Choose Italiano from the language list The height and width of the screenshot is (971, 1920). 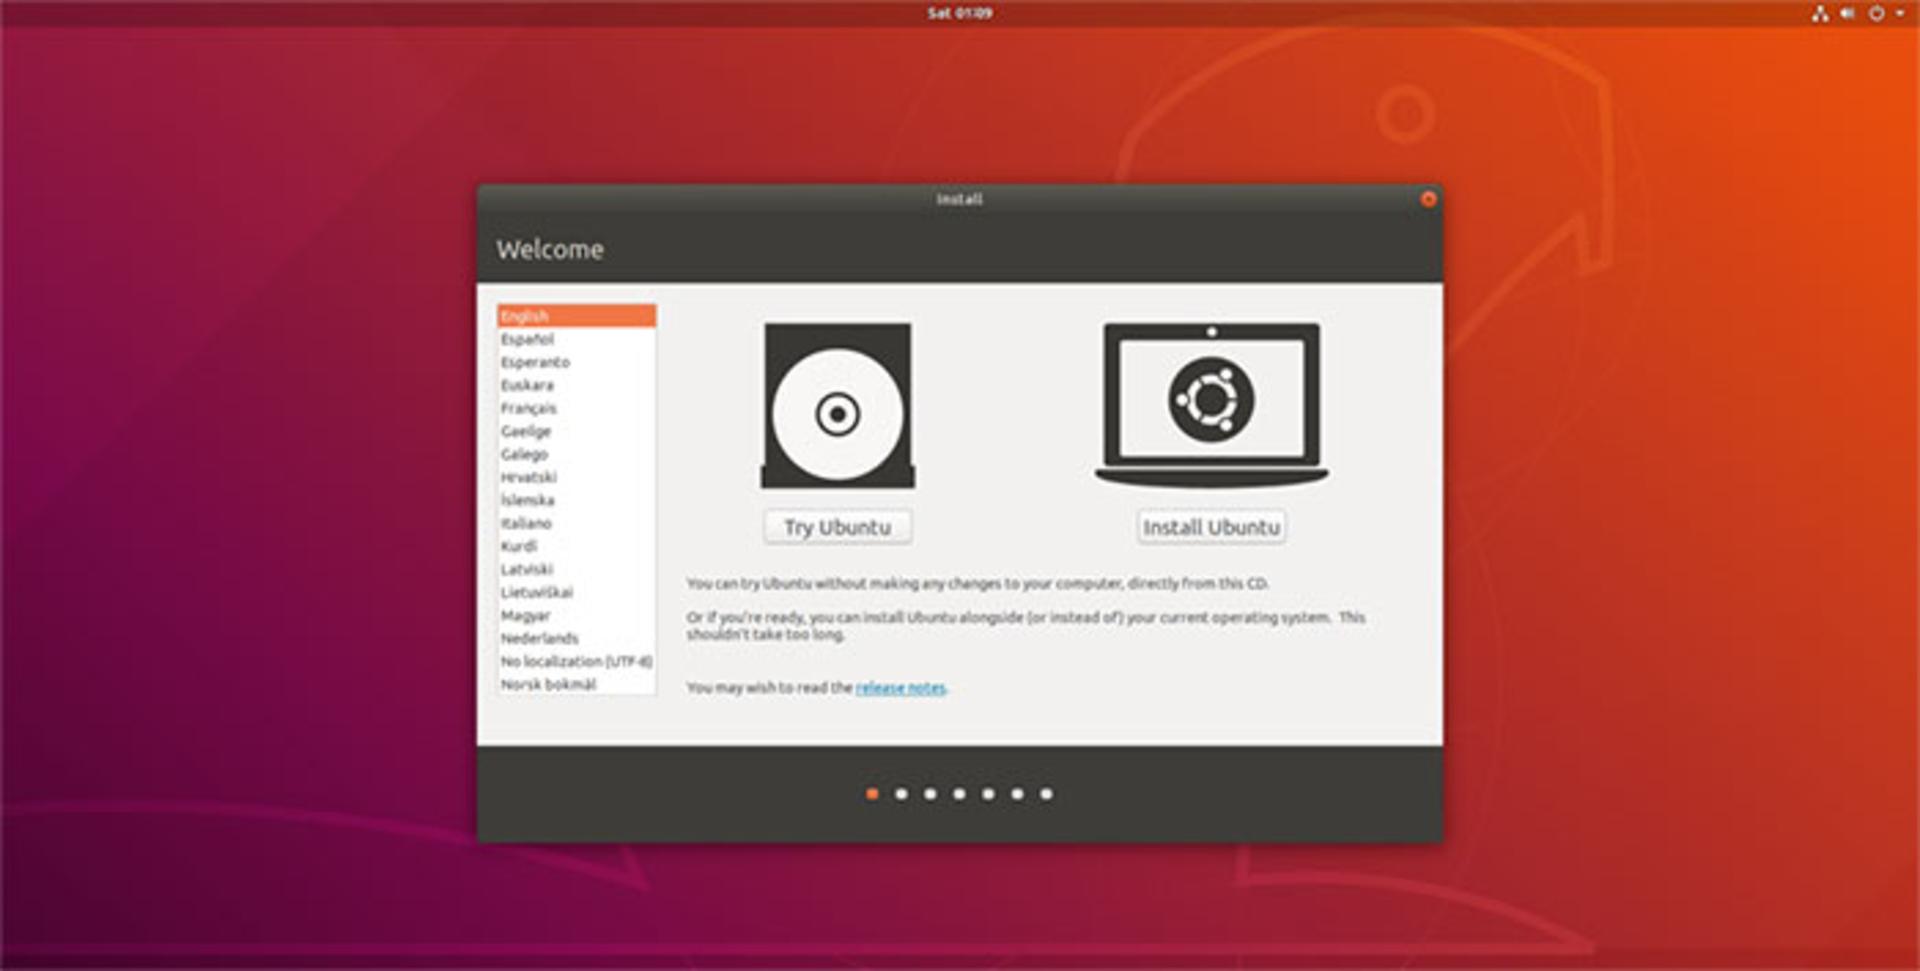click(x=576, y=523)
